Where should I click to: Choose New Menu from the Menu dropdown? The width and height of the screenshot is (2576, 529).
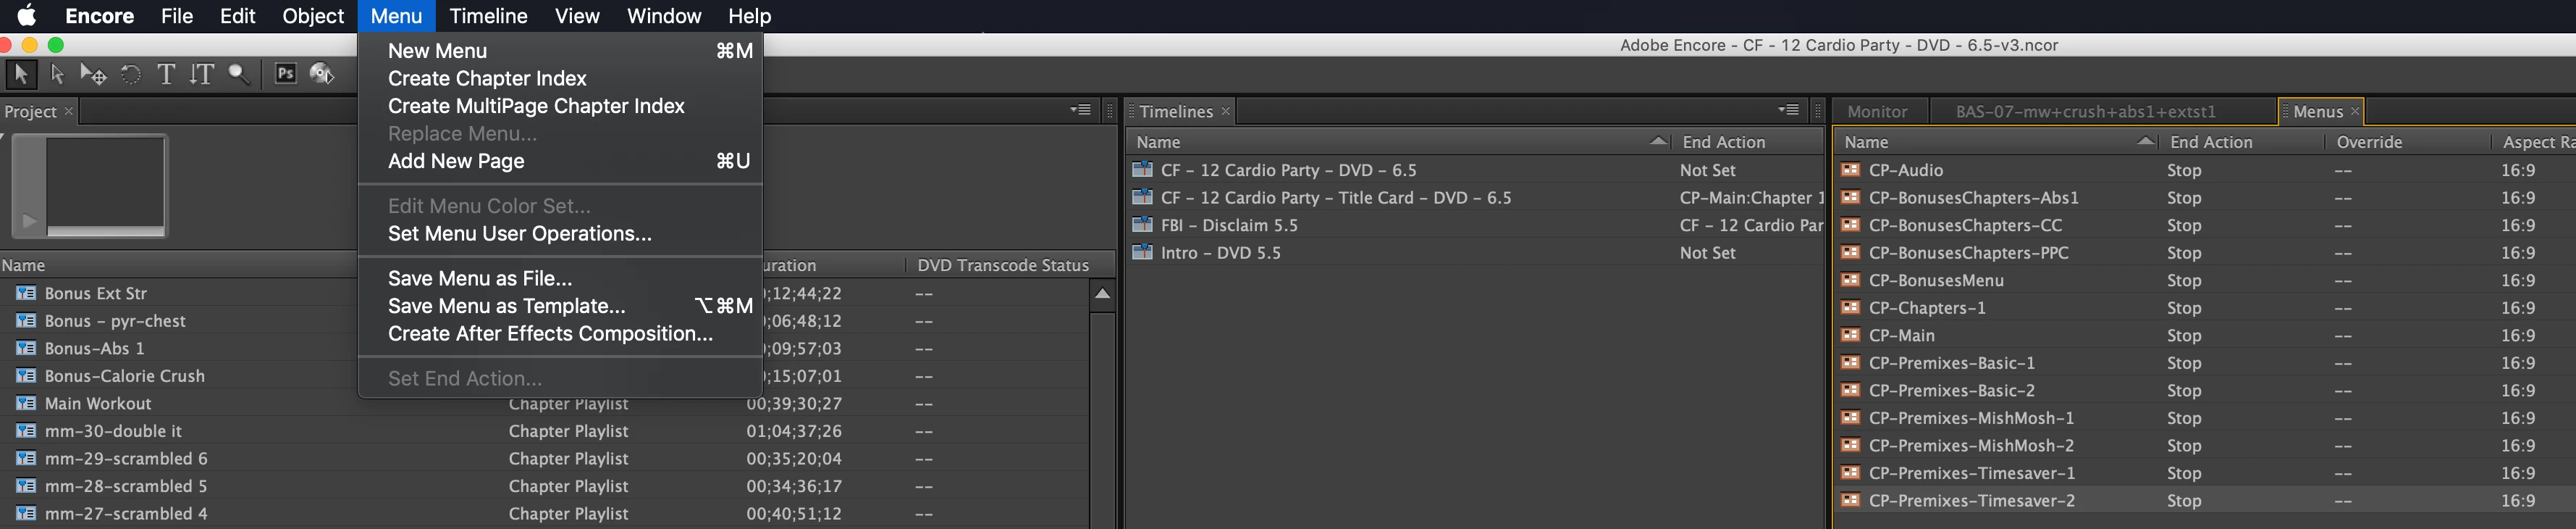560,51
